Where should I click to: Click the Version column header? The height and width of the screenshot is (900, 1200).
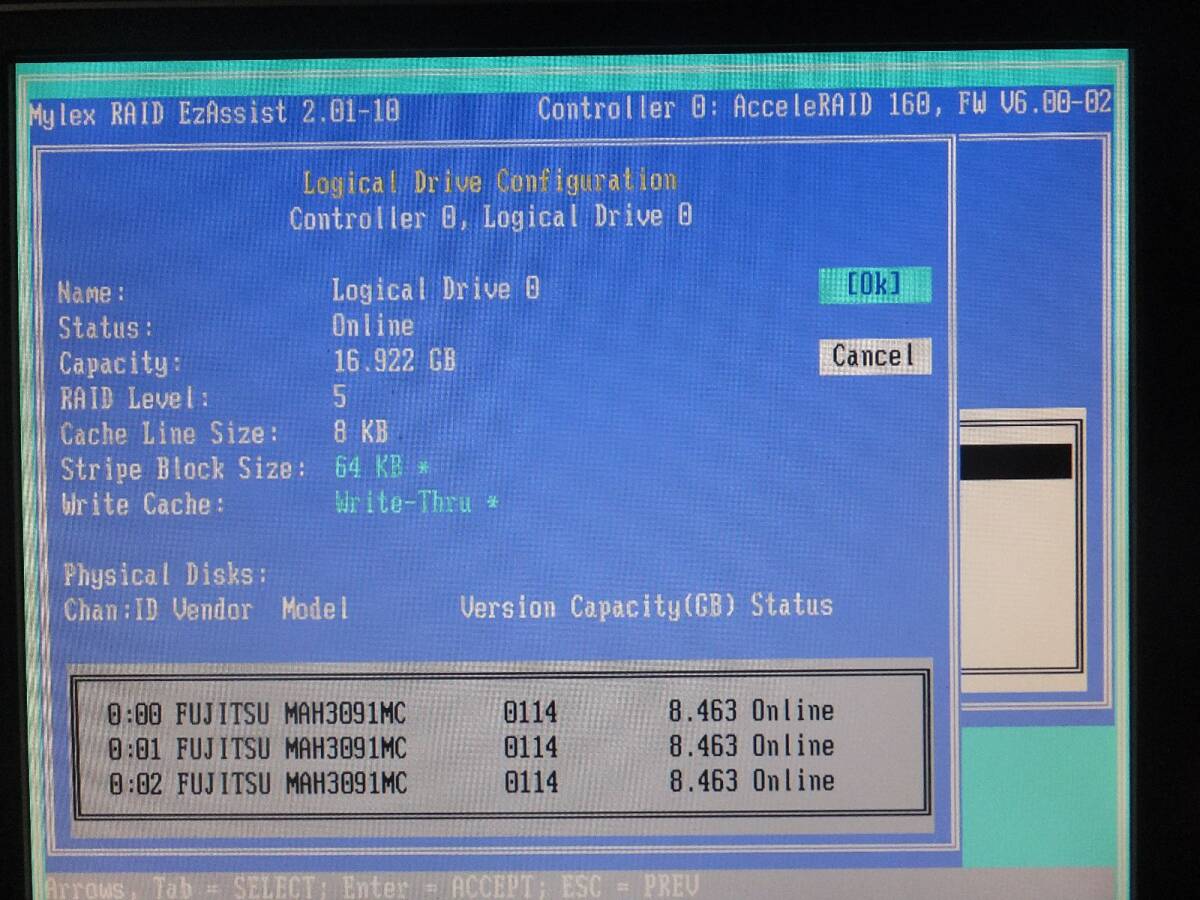coord(508,607)
